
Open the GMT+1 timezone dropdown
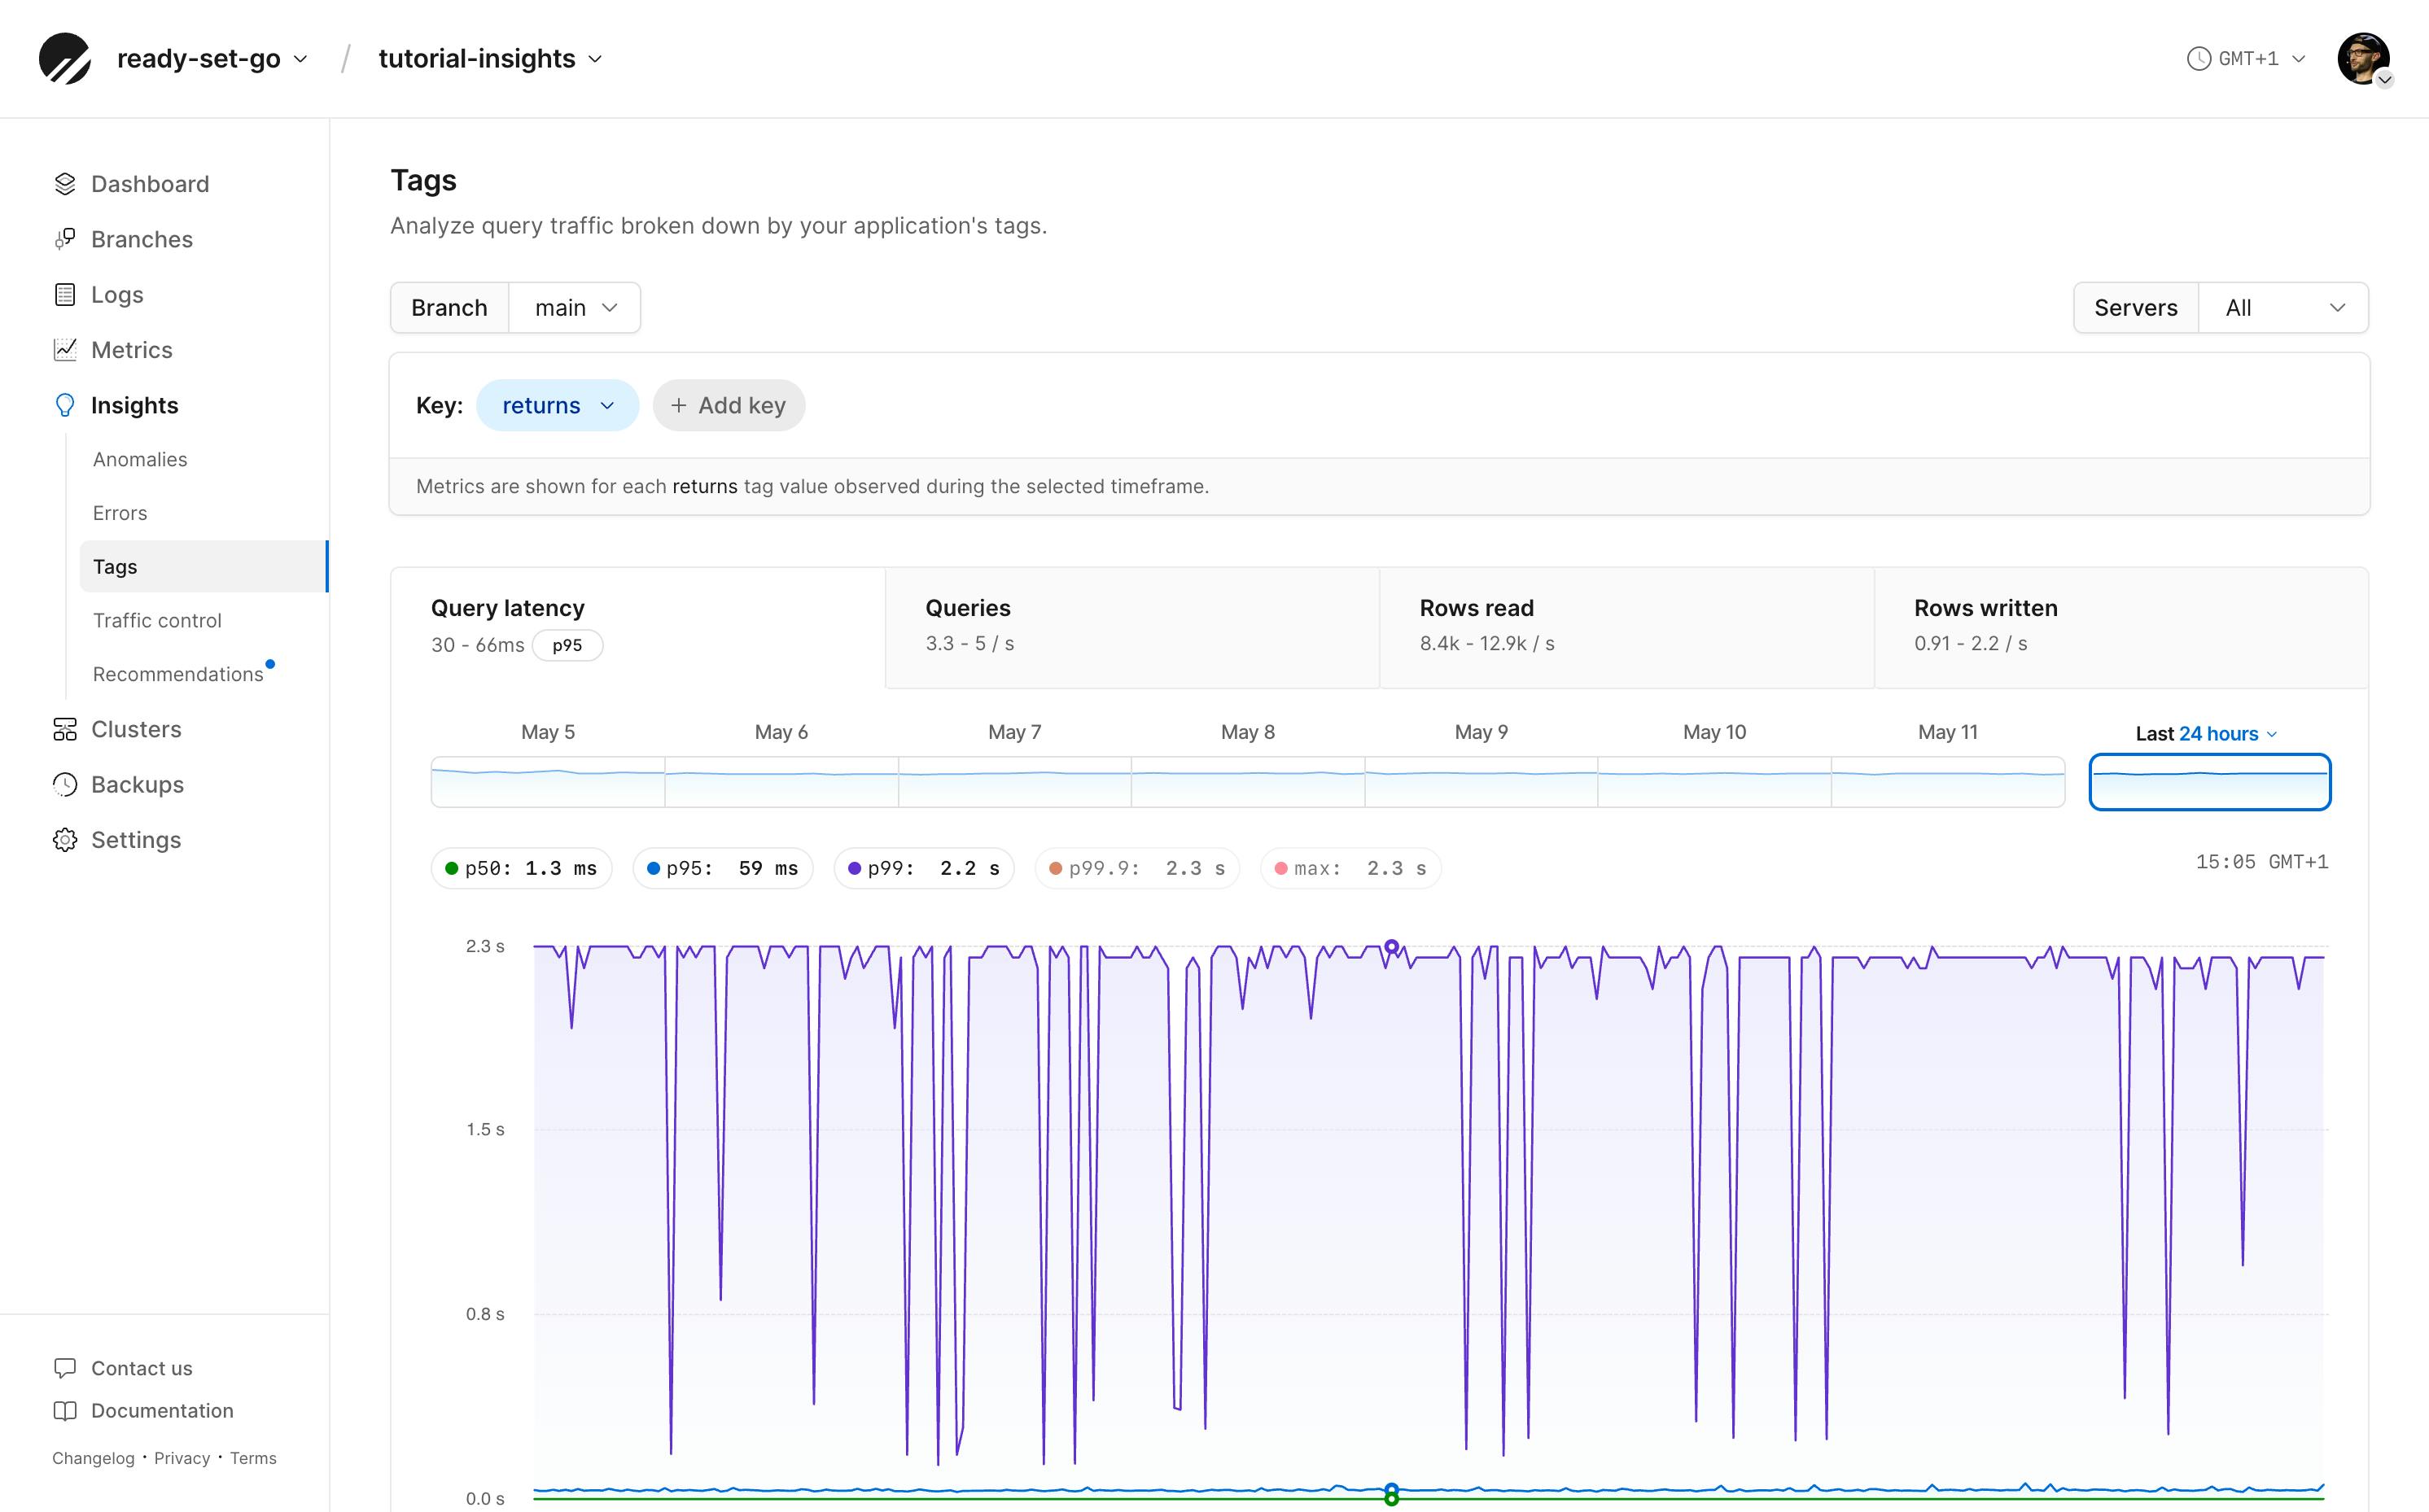2246,59
